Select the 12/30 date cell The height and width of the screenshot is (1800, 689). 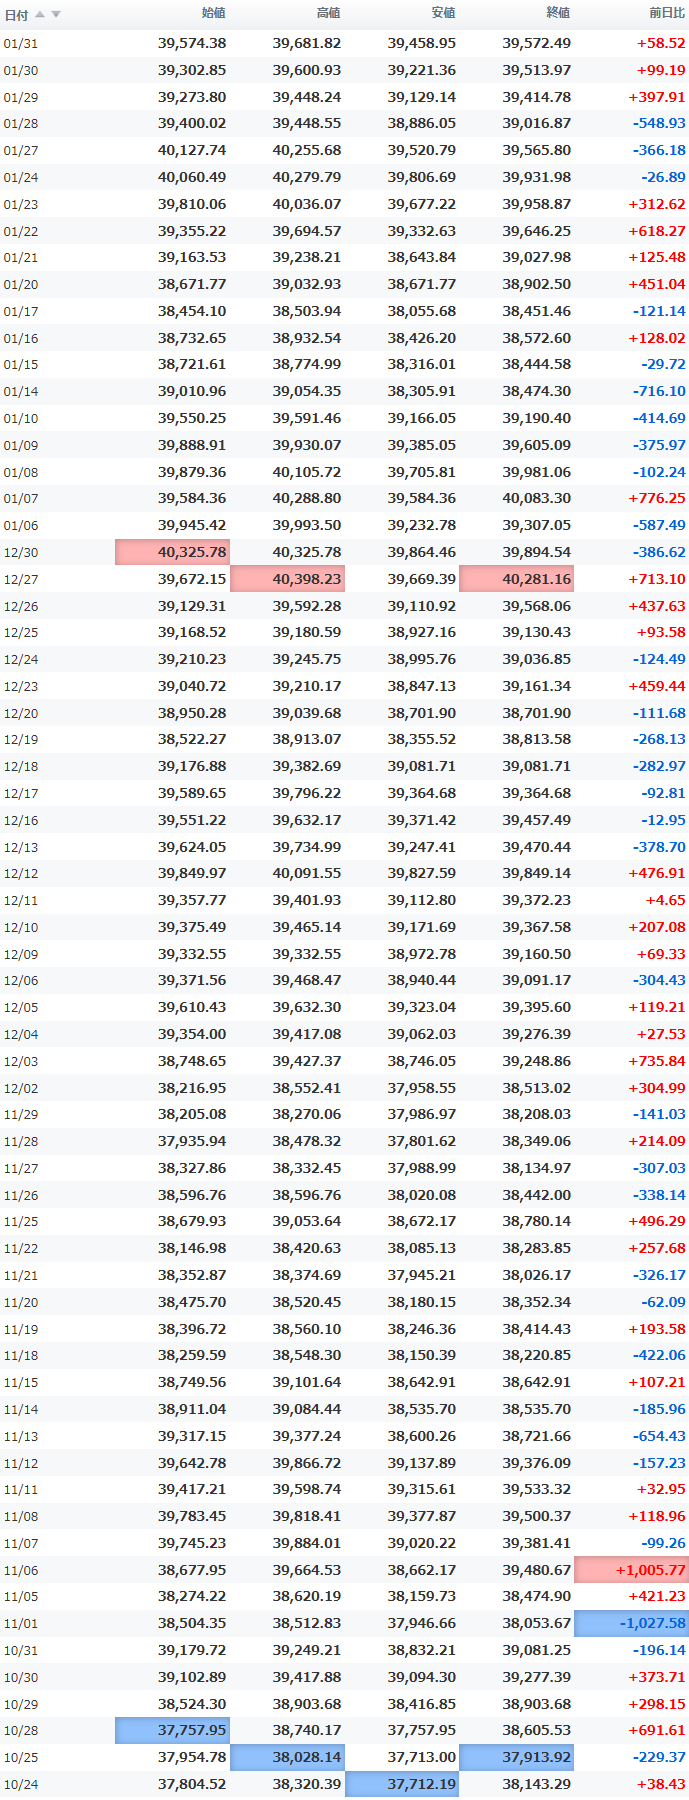(21, 553)
